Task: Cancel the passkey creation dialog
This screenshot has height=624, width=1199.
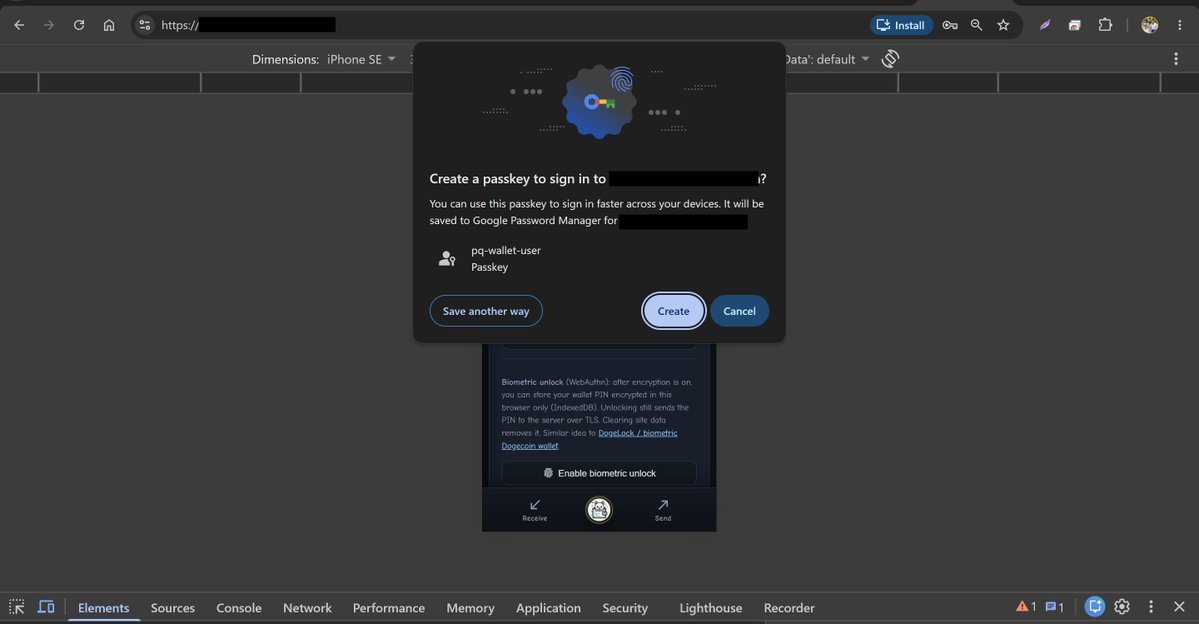Action: (739, 311)
